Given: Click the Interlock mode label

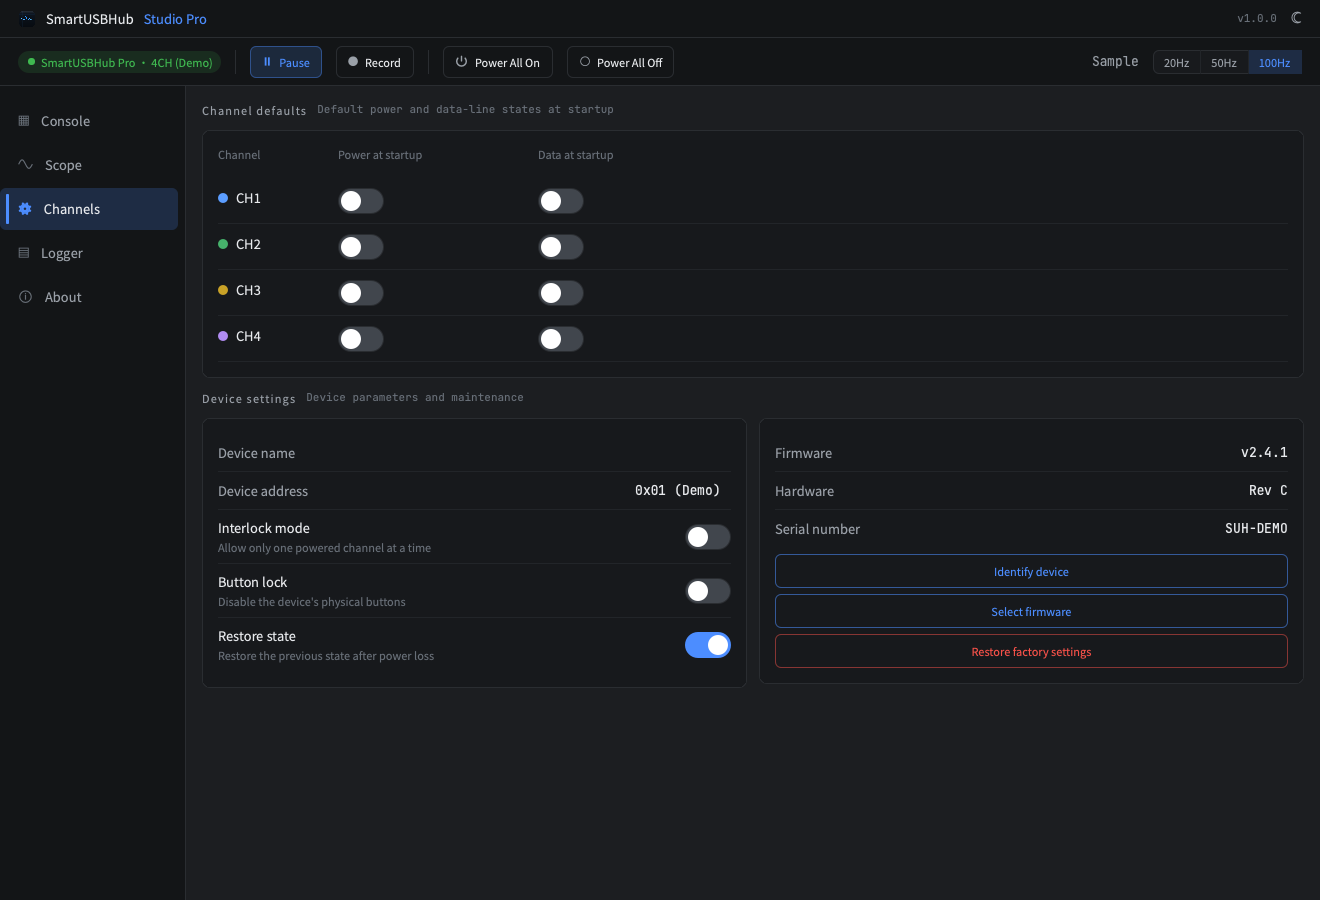Looking at the screenshot, I should tap(264, 528).
